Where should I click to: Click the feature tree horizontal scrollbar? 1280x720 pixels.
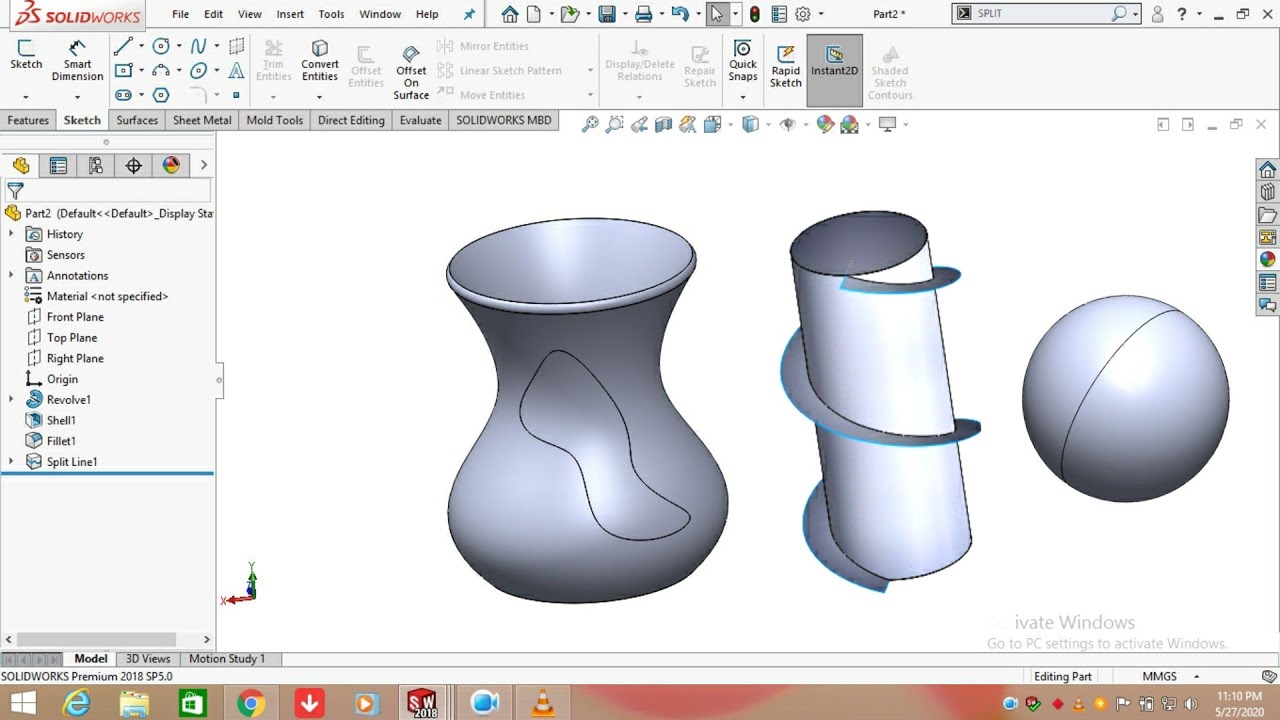[97, 639]
